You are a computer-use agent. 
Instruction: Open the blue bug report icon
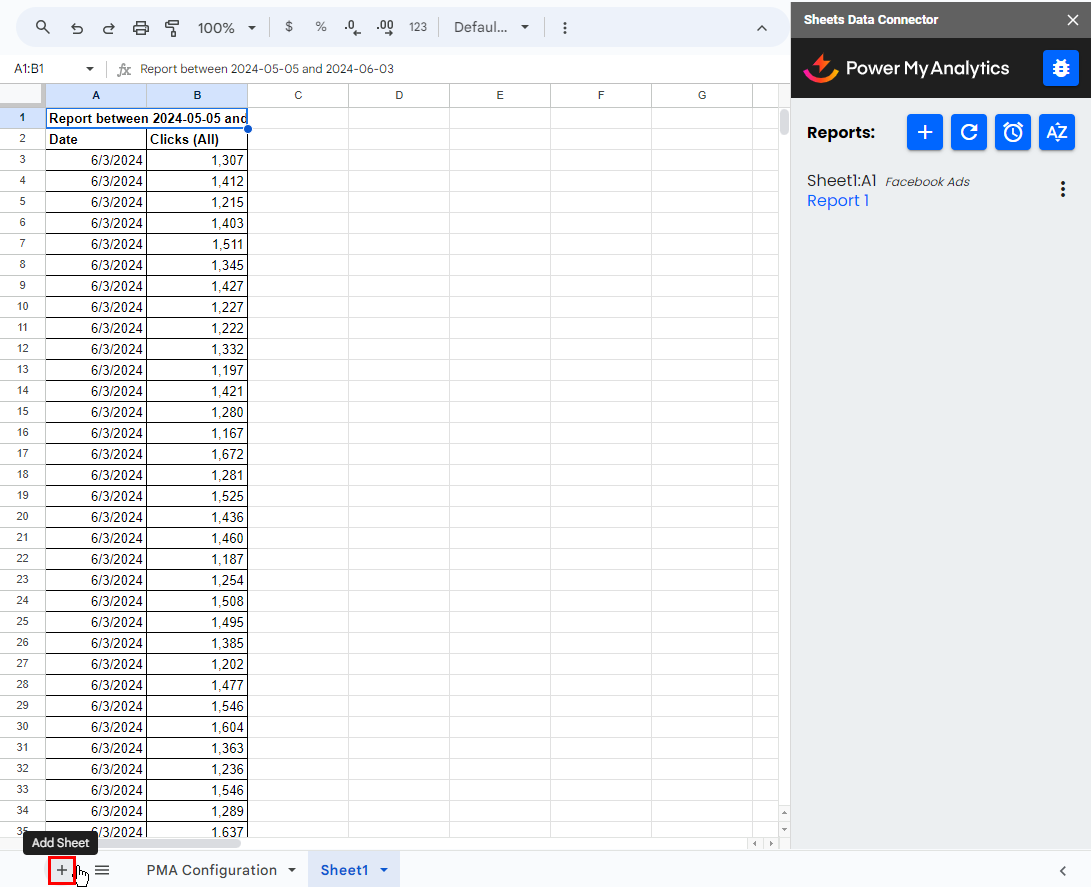[1061, 68]
